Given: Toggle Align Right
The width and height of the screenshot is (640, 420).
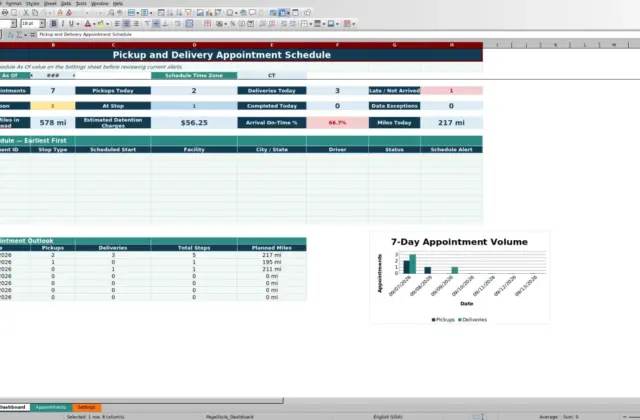Looking at the screenshot, I should pos(136,24).
